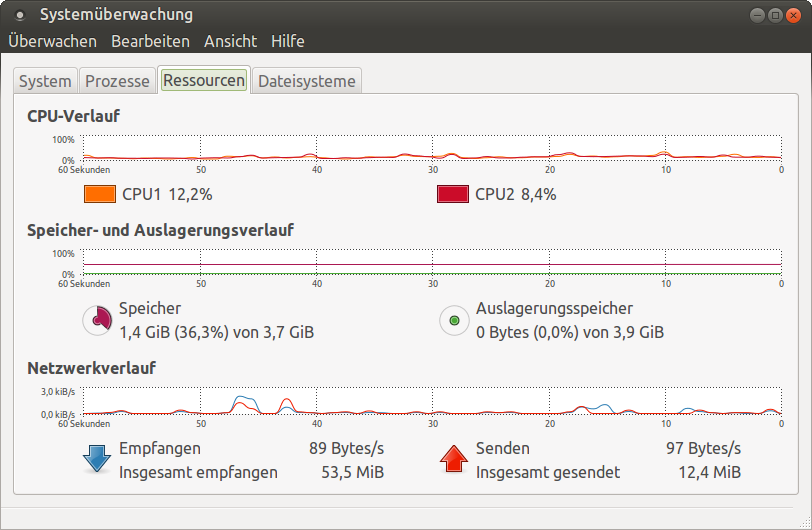Click inside the CPU-Verlauf graph
Screen dimensions: 812x530
tap(432, 148)
